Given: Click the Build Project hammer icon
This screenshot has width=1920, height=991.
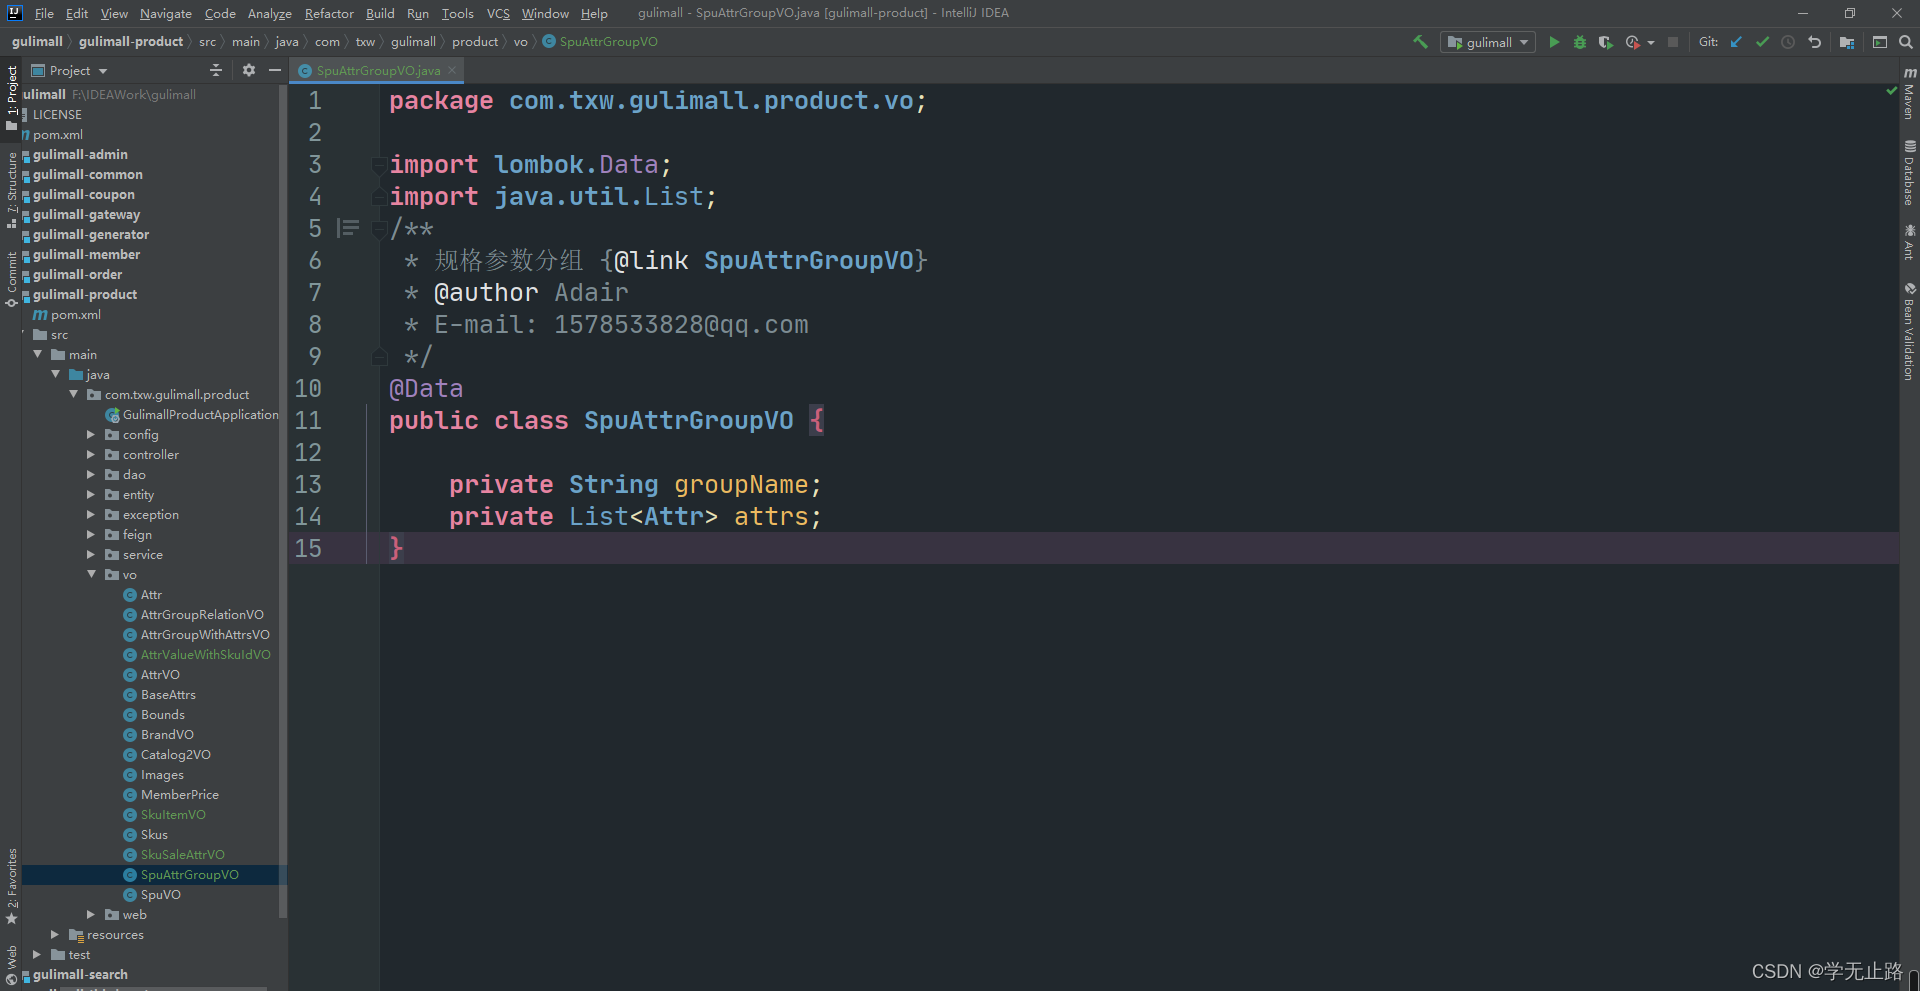Looking at the screenshot, I should click(1420, 42).
